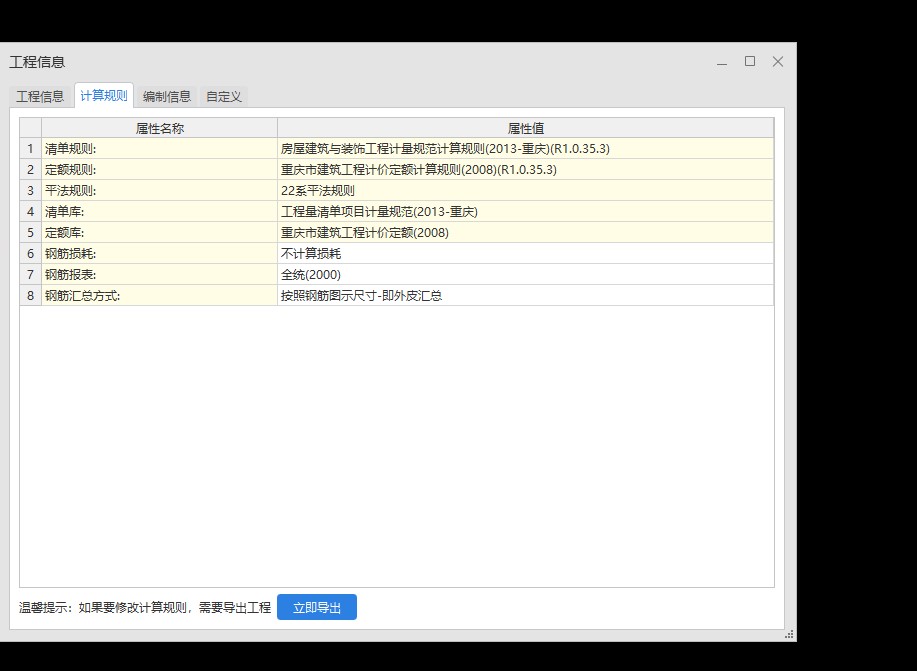The height and width of the screenshot is (671, 917).
Task: Select the 定额规则 property name cell
Action: pyautogui.click(x=160, y=170)
